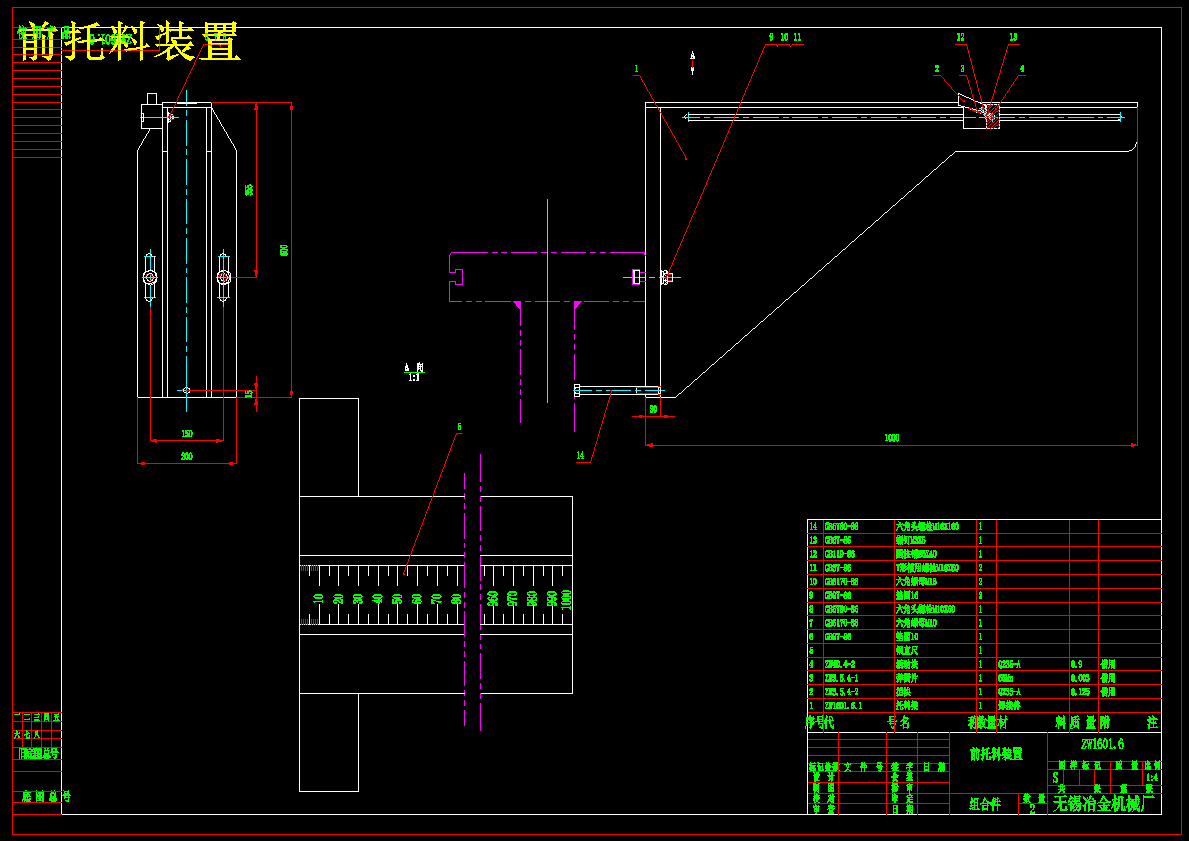Click the ruler graduation labeled 970
Viewport: 1189px width, 841px height.
click(x=512, y=599)
